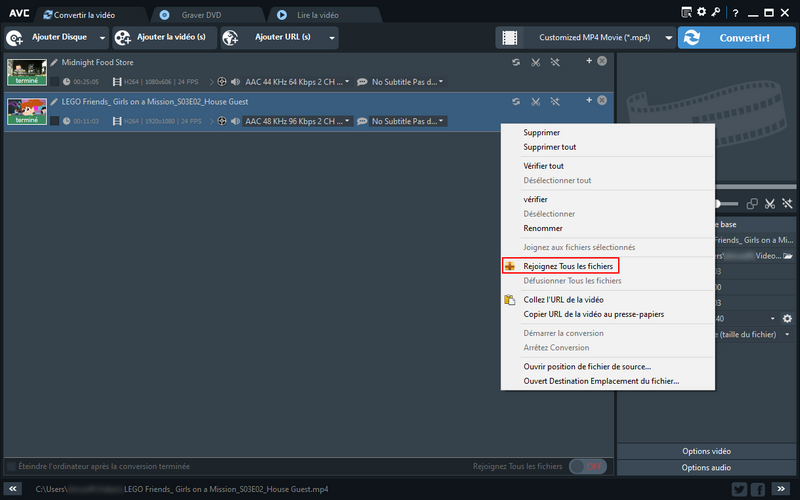The width and height of the screenshot is (800, 500).
Task: Open the Facebook share icon
Action: pyautogui.click(x=758, y=489)
